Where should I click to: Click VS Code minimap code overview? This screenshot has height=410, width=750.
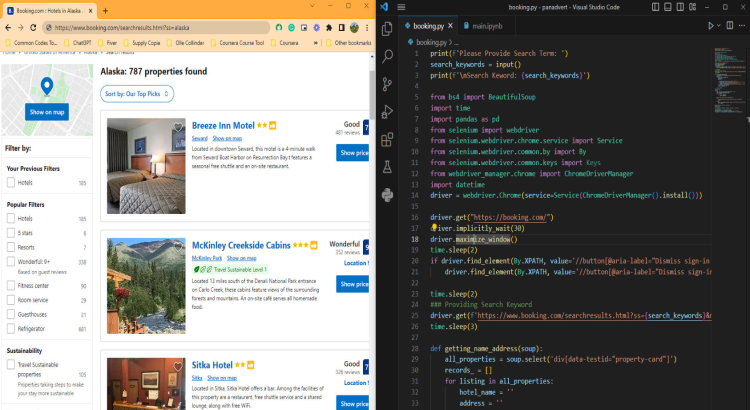coord(729,79)
